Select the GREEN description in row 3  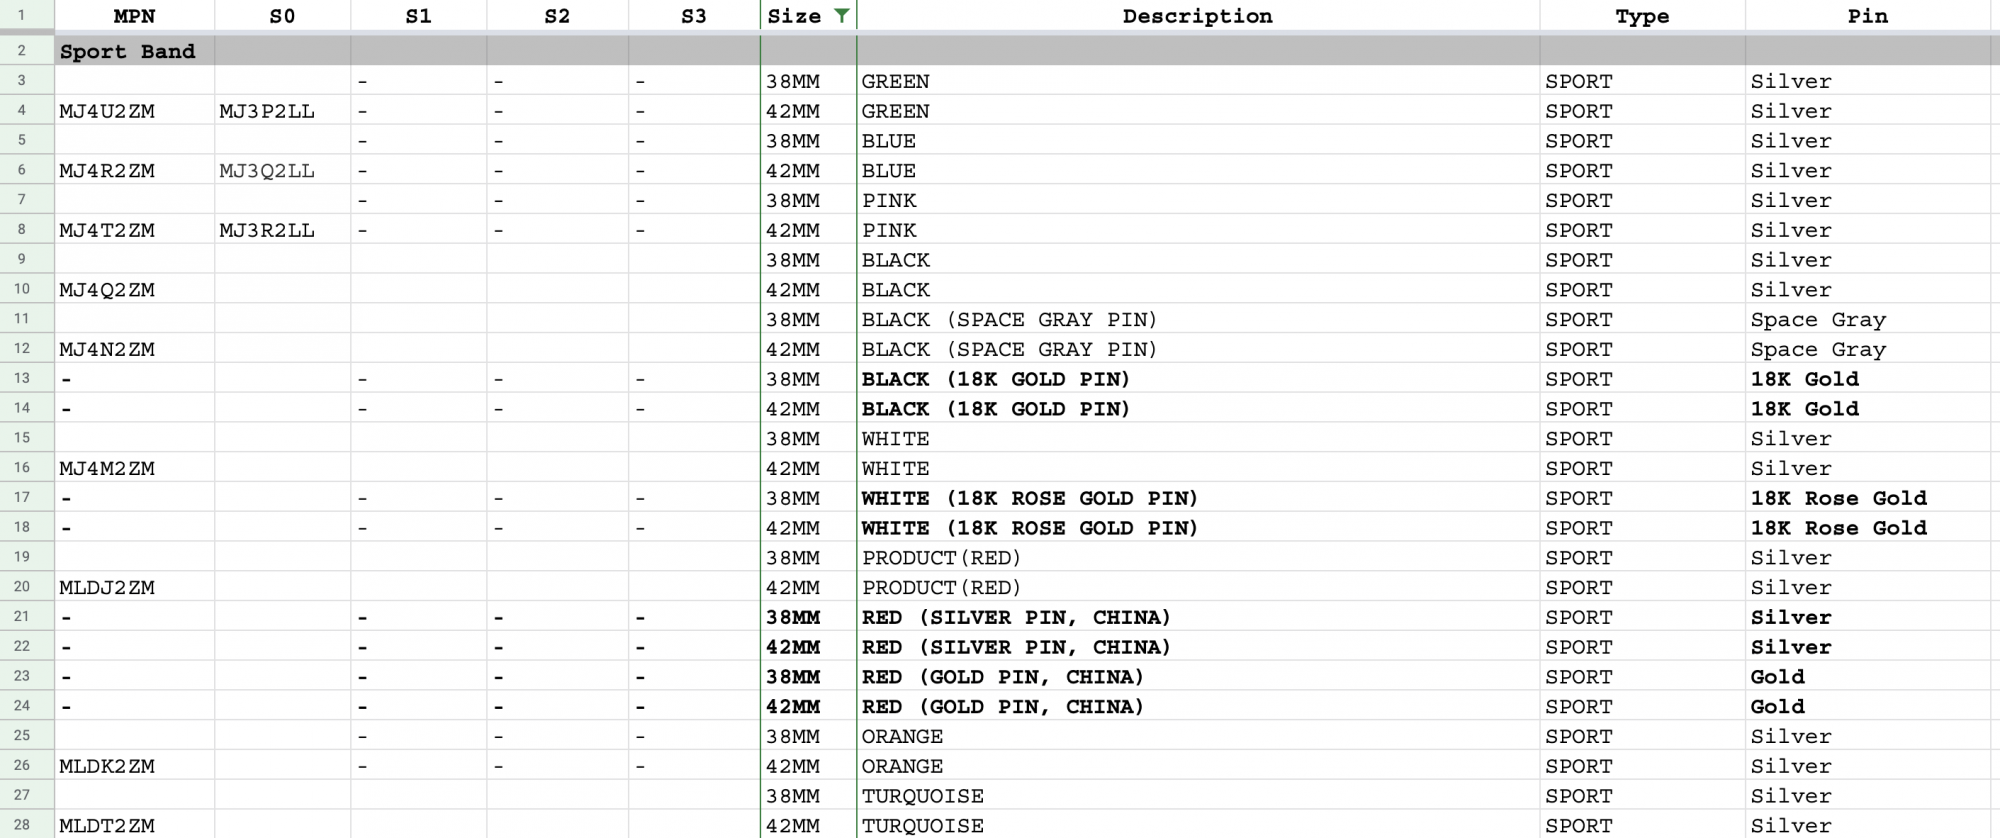pyautogui.click(x=1198, y=81)
